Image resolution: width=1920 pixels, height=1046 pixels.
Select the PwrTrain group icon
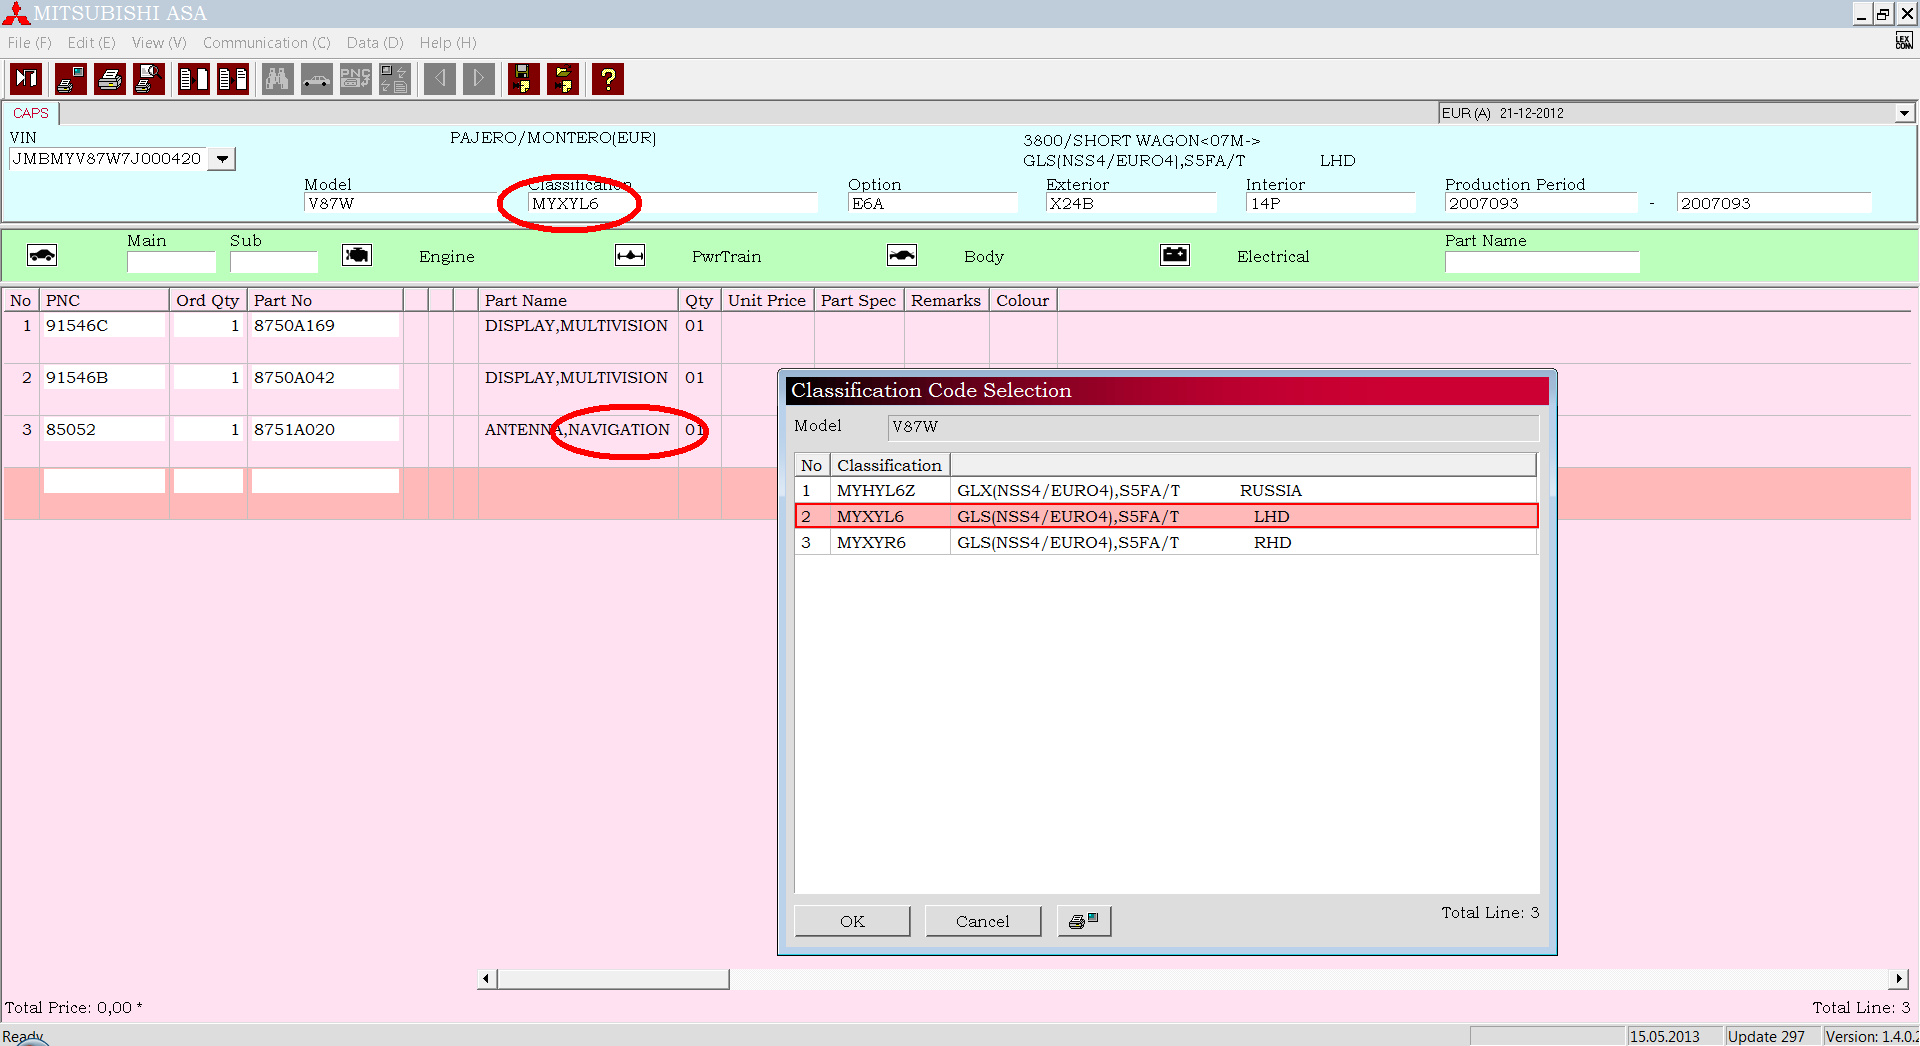630,256
